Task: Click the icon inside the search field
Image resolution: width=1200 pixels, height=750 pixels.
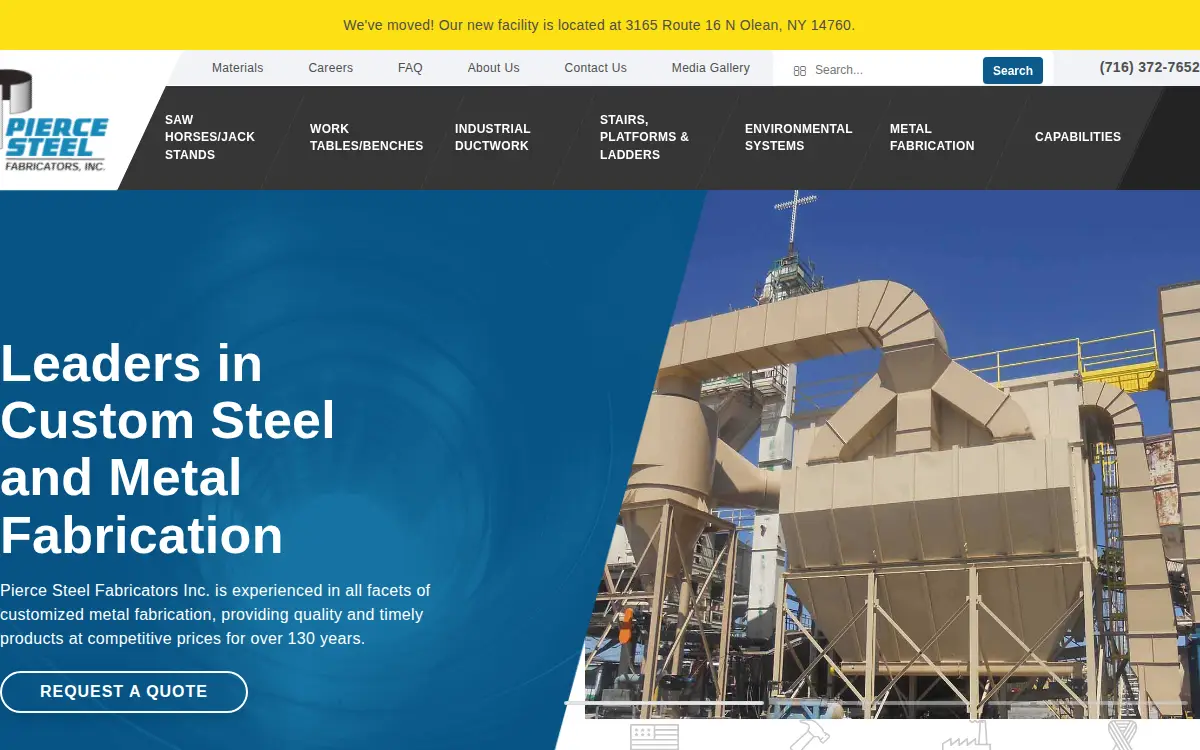Action: 799,71
